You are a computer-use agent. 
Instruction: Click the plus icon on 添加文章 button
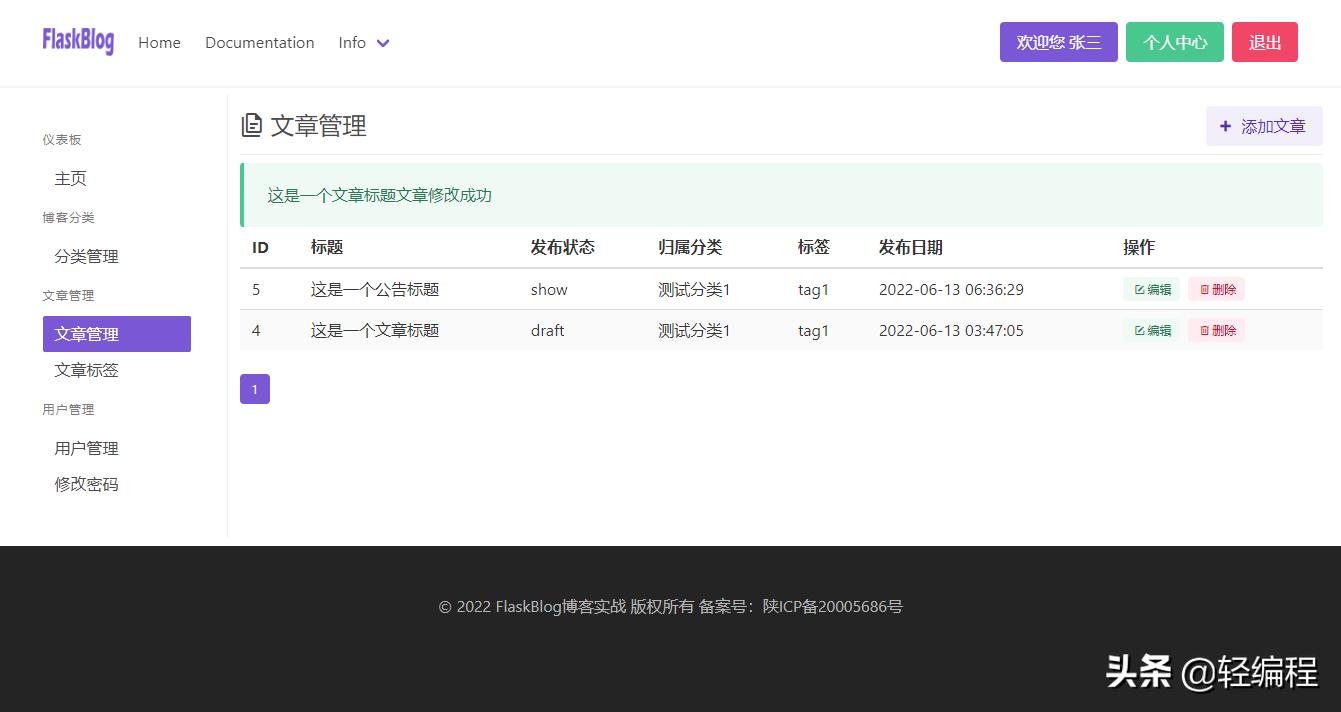(x=1226, y=126)
